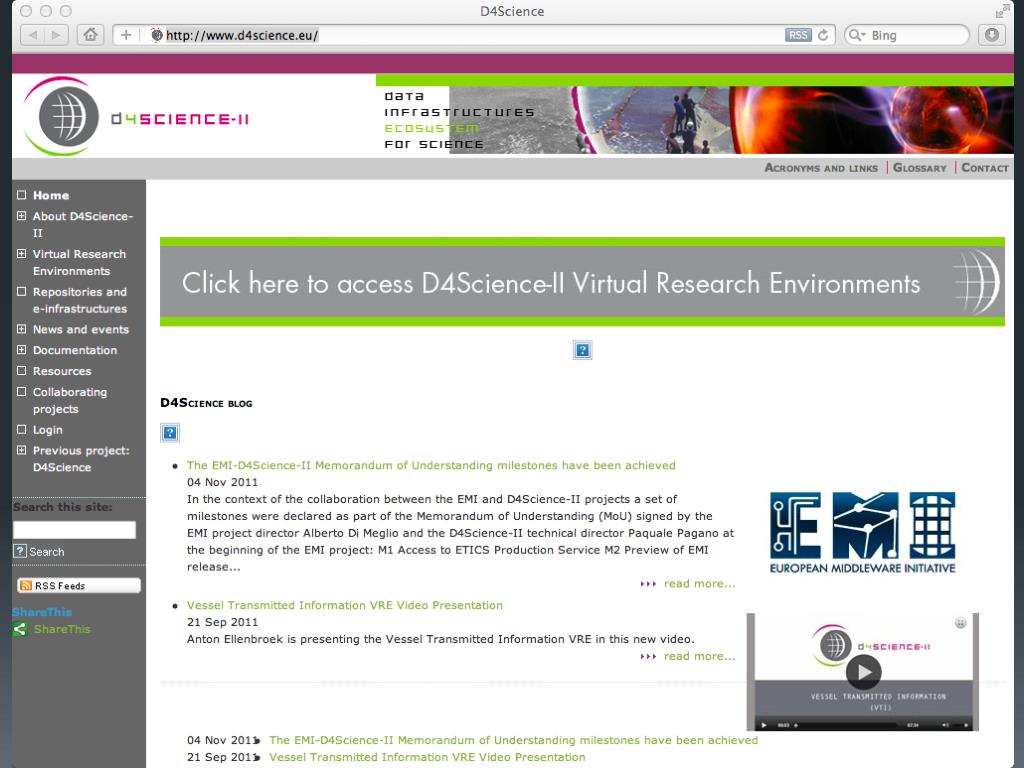Open the Home menu link
The height and width of the screenshot is (768, 1024).
(x=51, y=195)
